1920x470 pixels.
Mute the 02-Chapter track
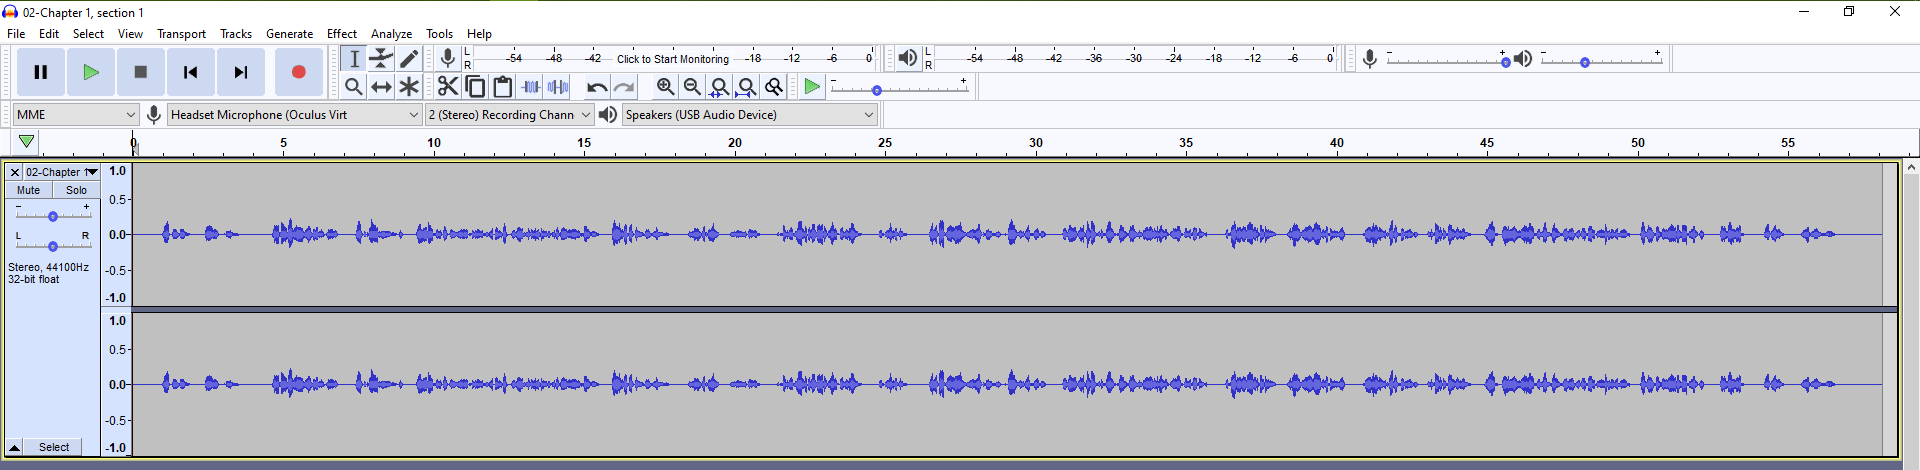click(x=29, y=190)
